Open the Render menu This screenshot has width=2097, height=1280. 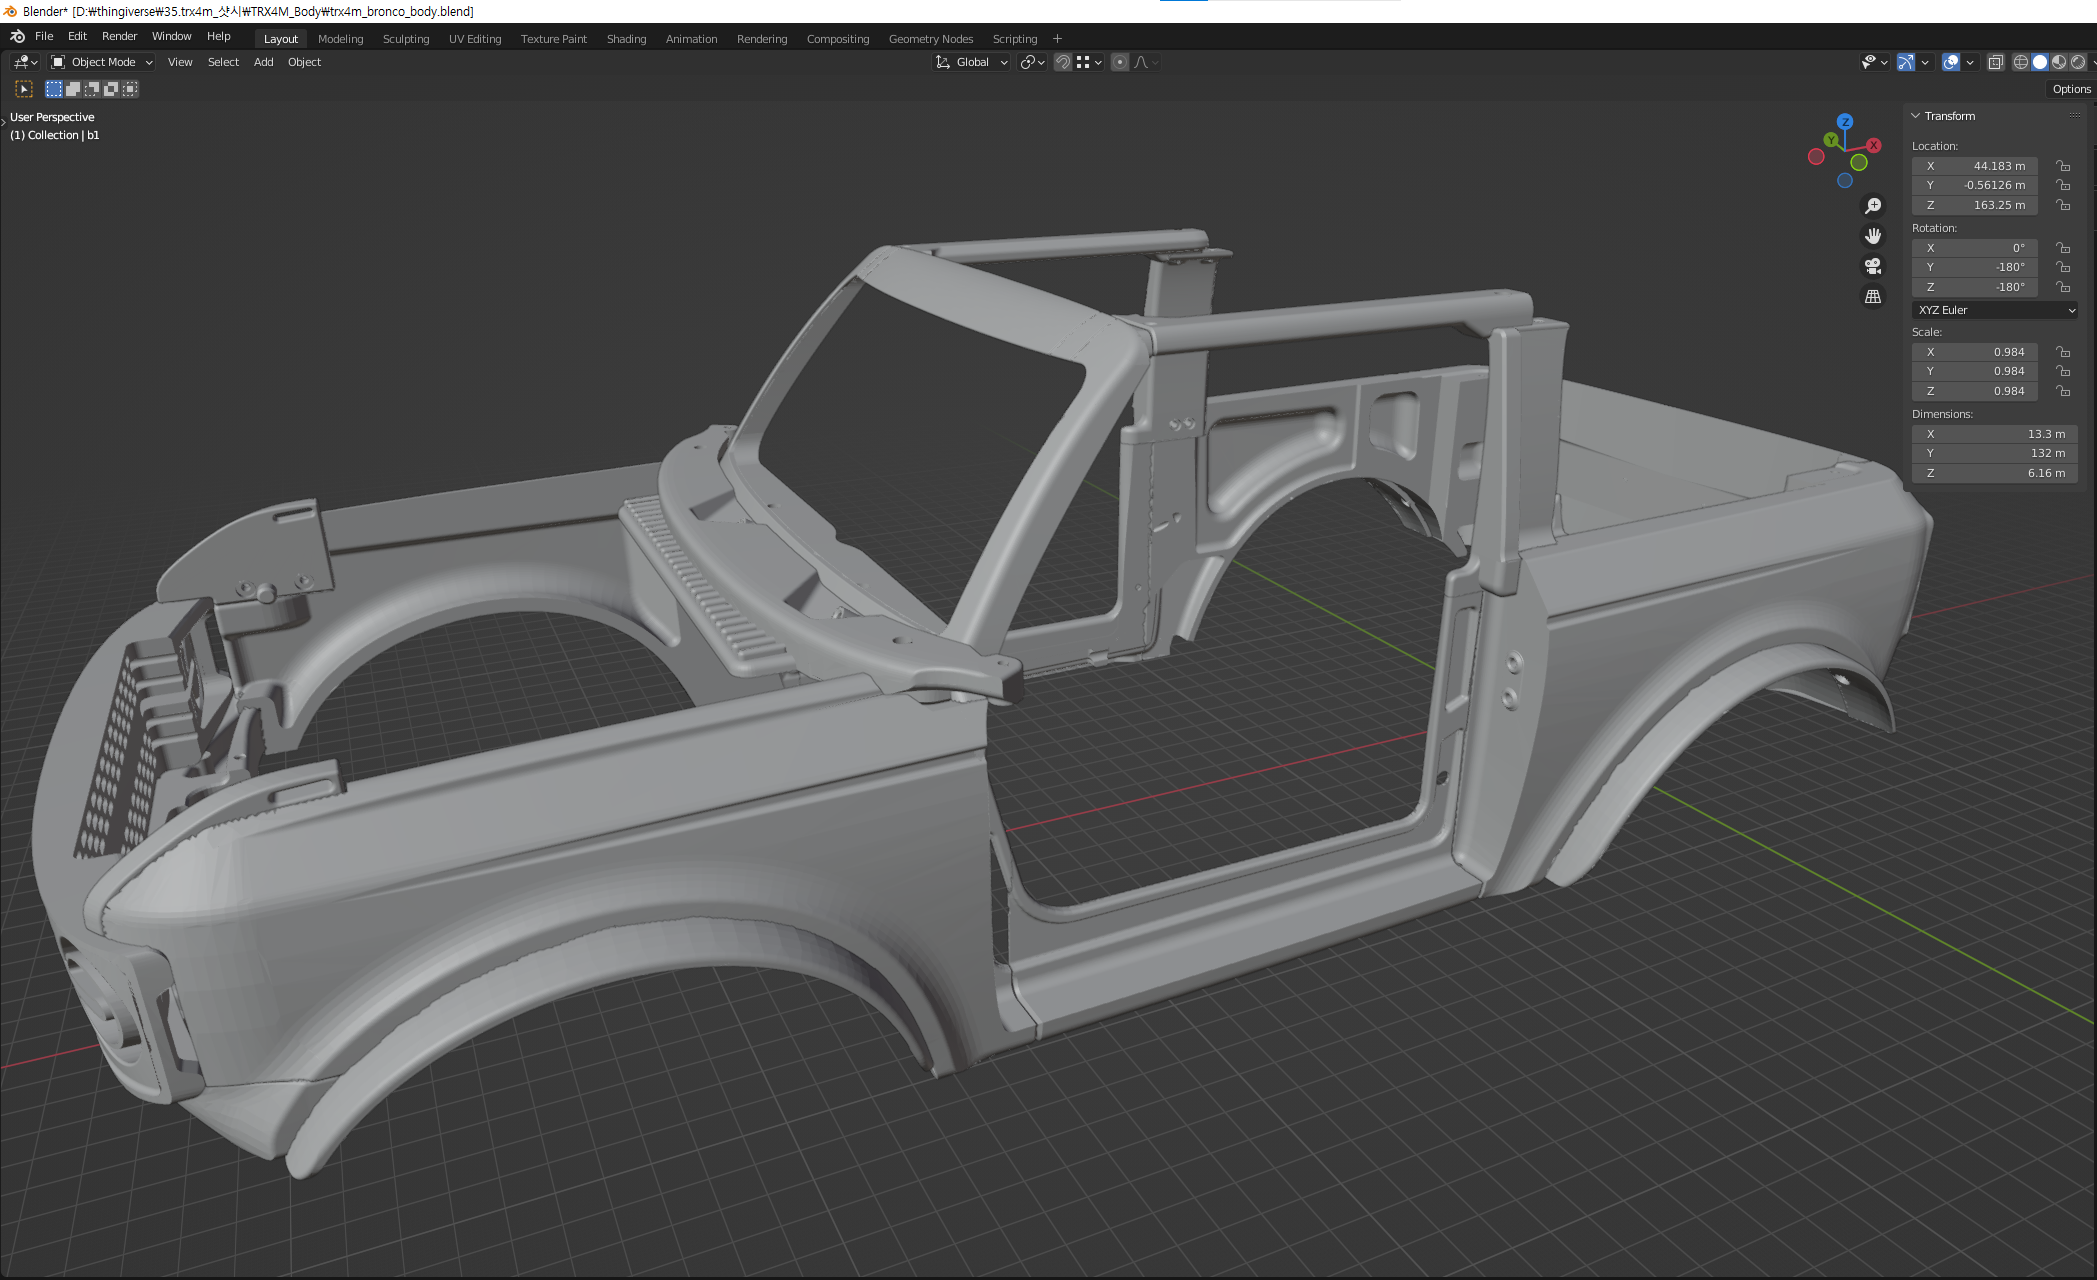tap(119, 36)
